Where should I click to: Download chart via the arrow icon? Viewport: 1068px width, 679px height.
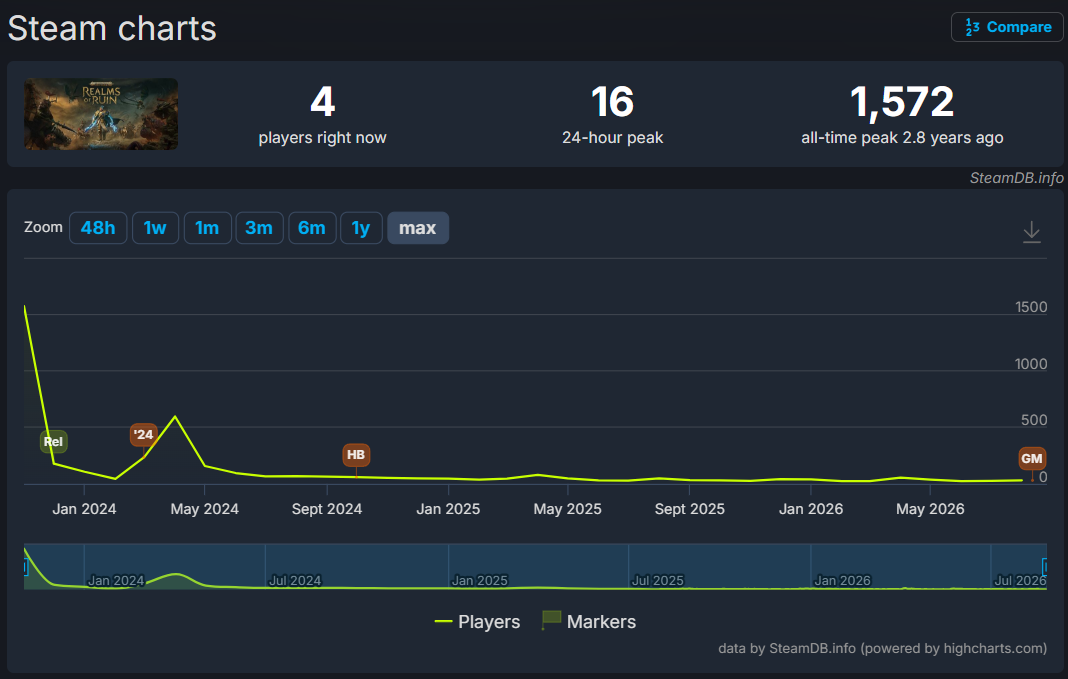pos(1031,232)
